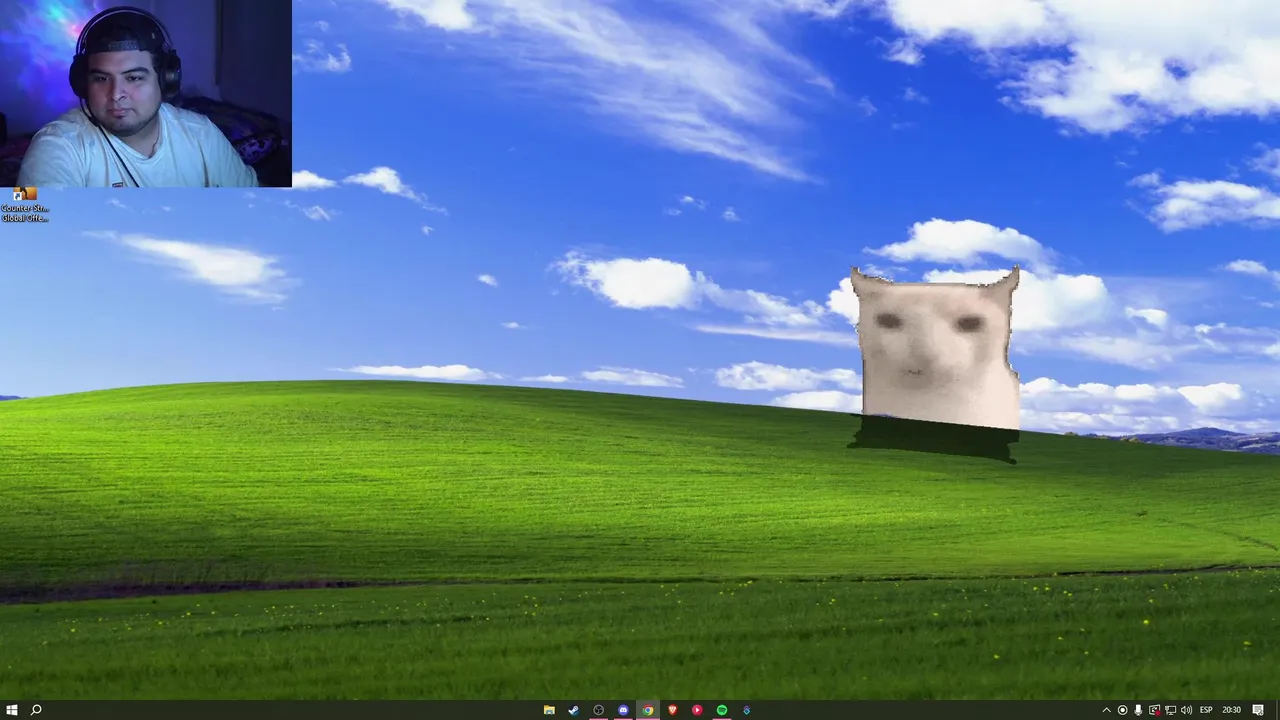Image resolution: width=1280 pixels, height=720 pixels.
Task: Click the circular record tray icon
Action: coord(1122,710)
